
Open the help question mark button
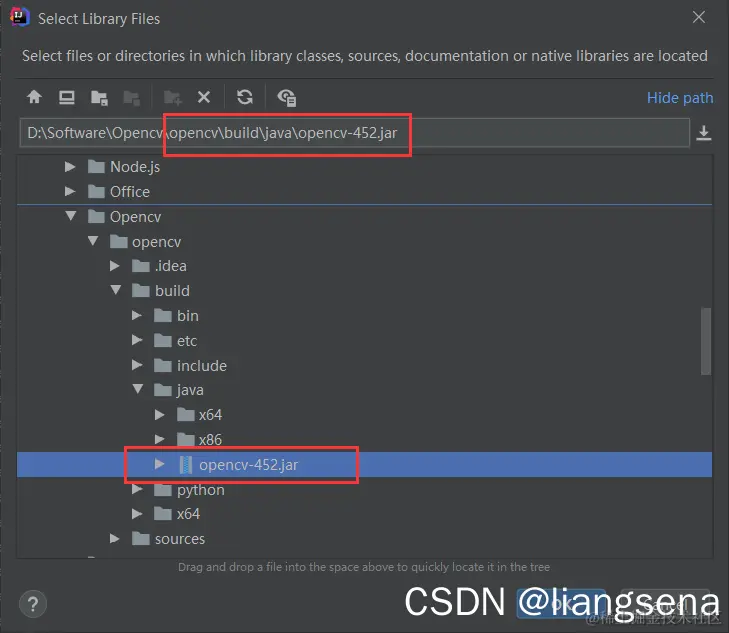click(x=33, y=604)
